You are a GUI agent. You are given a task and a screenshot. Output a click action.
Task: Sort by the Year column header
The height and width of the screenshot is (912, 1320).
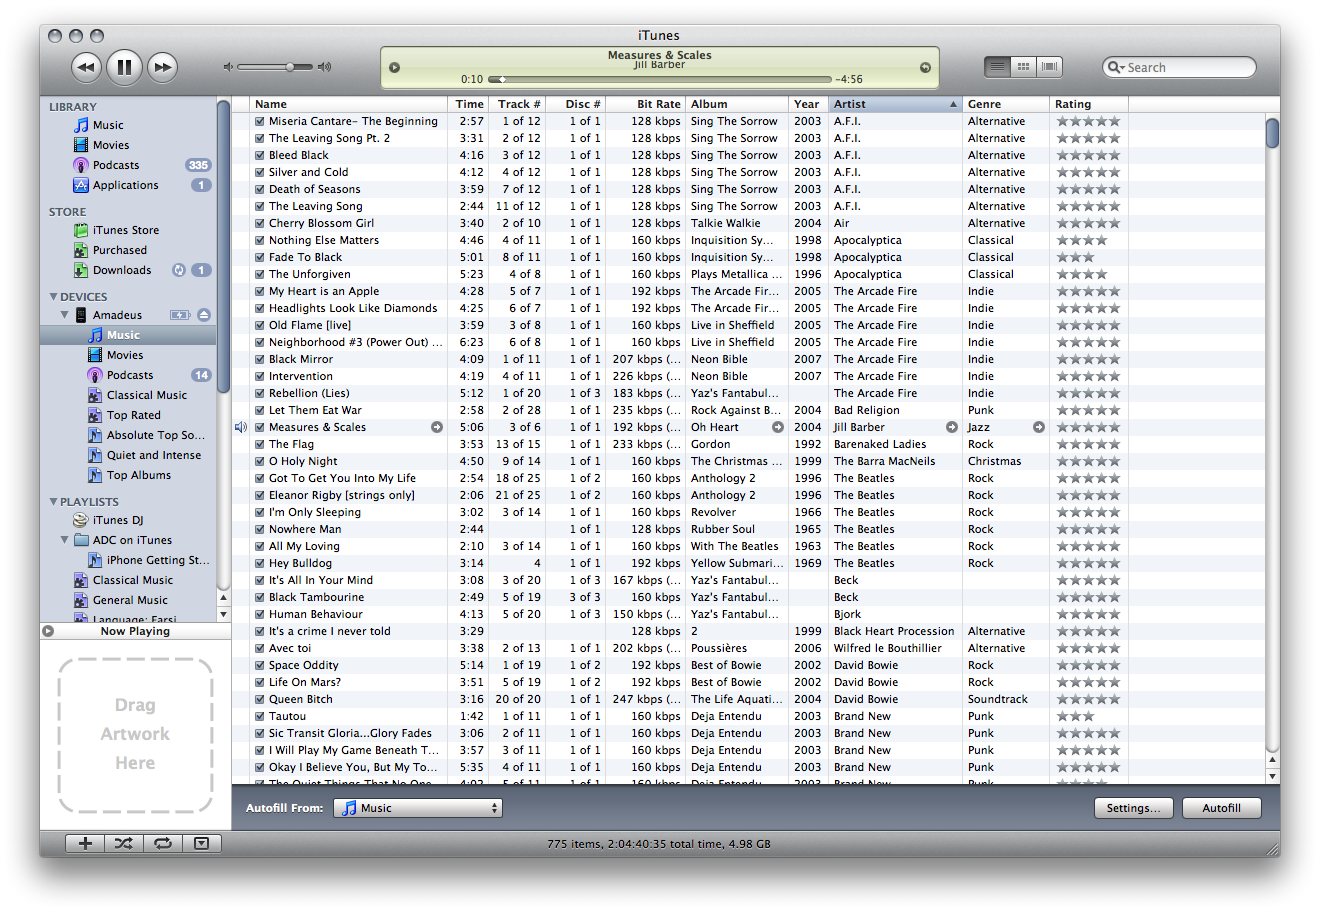[x=809, y=104]
